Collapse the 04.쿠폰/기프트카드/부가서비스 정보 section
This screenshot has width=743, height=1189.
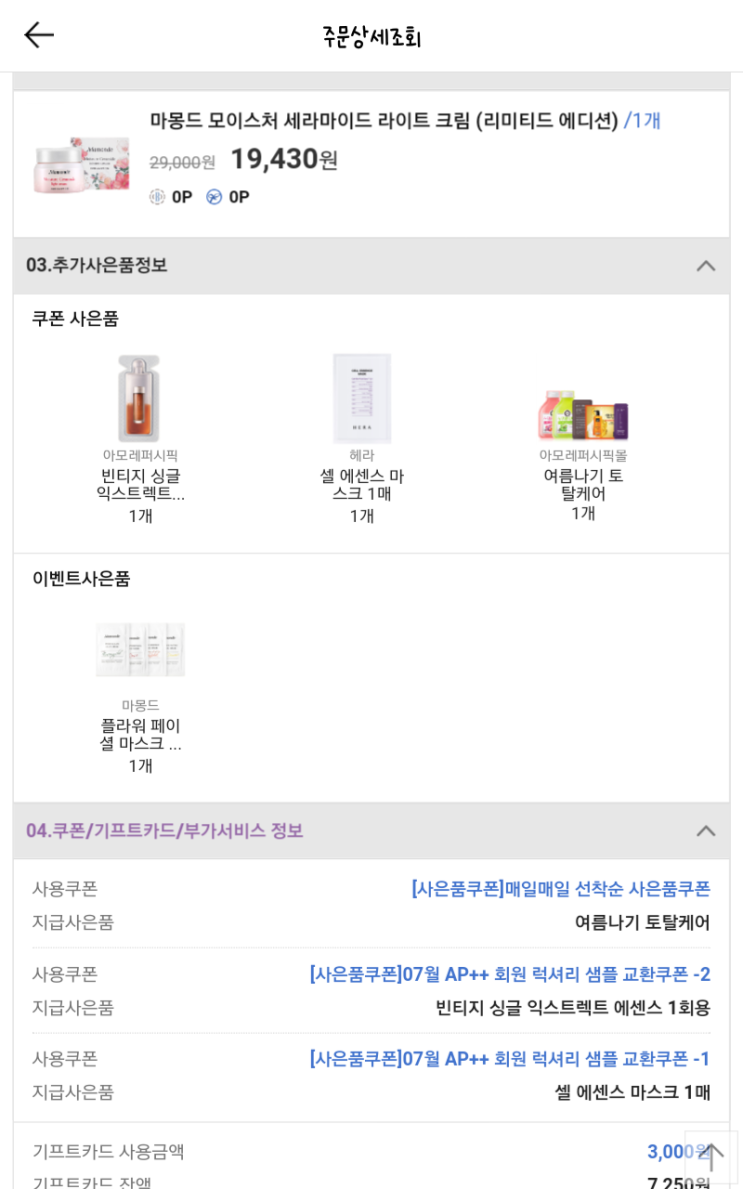(706, 830)
